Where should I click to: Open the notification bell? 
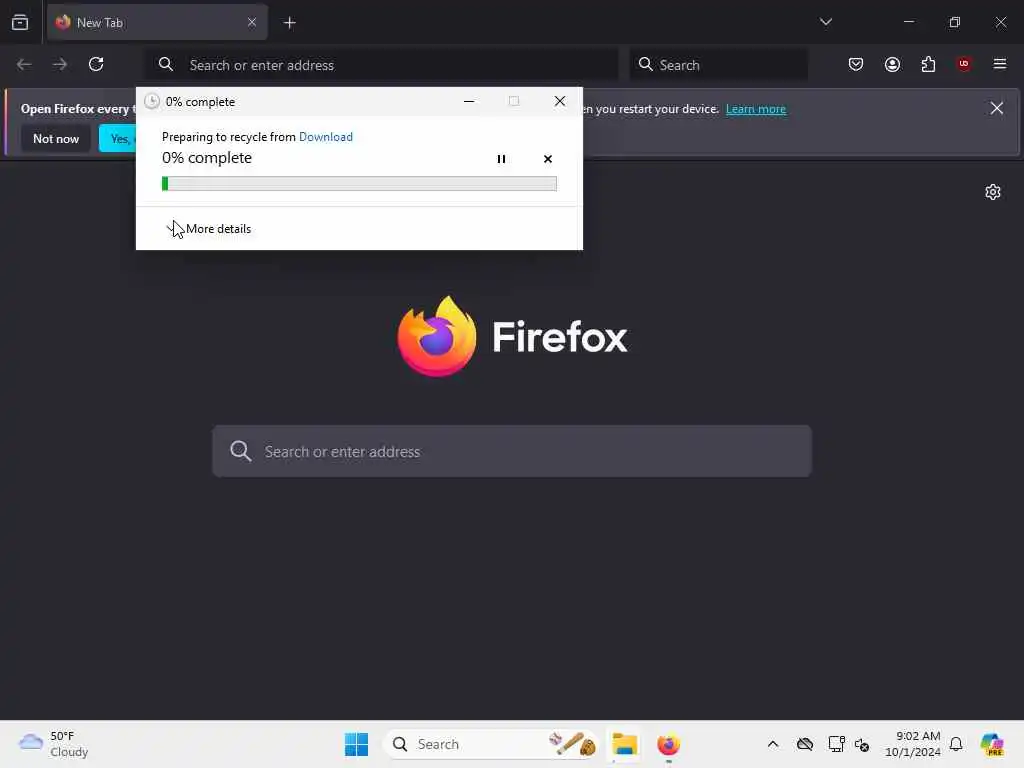click(956, 744)
